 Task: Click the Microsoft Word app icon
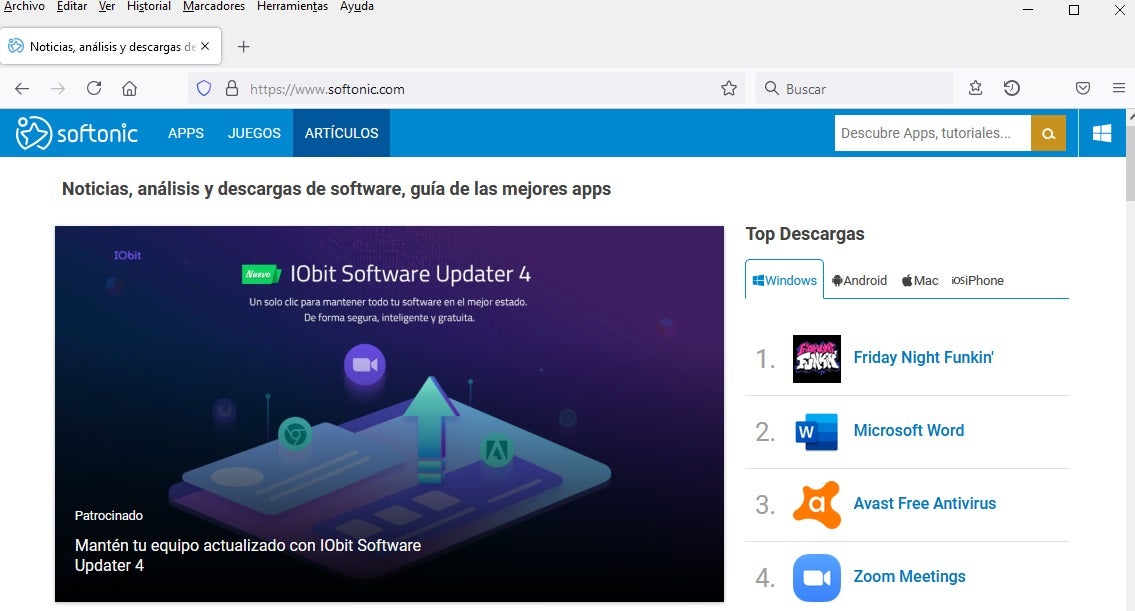click(x=817, y=432)
